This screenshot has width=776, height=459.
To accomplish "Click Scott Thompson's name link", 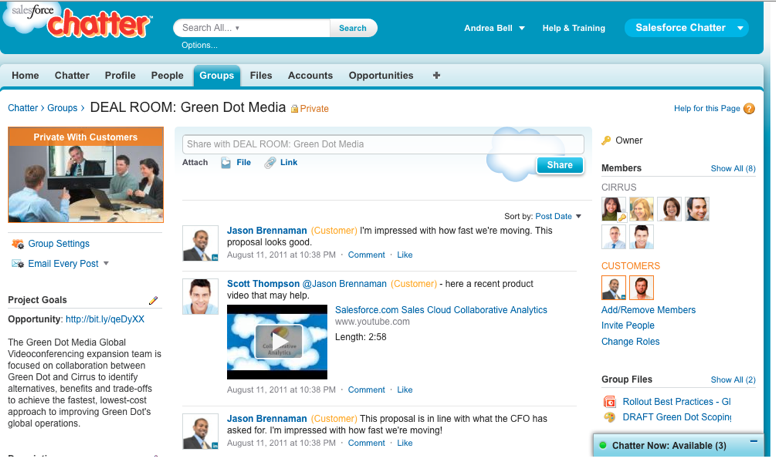I will (x=263, y=284).
